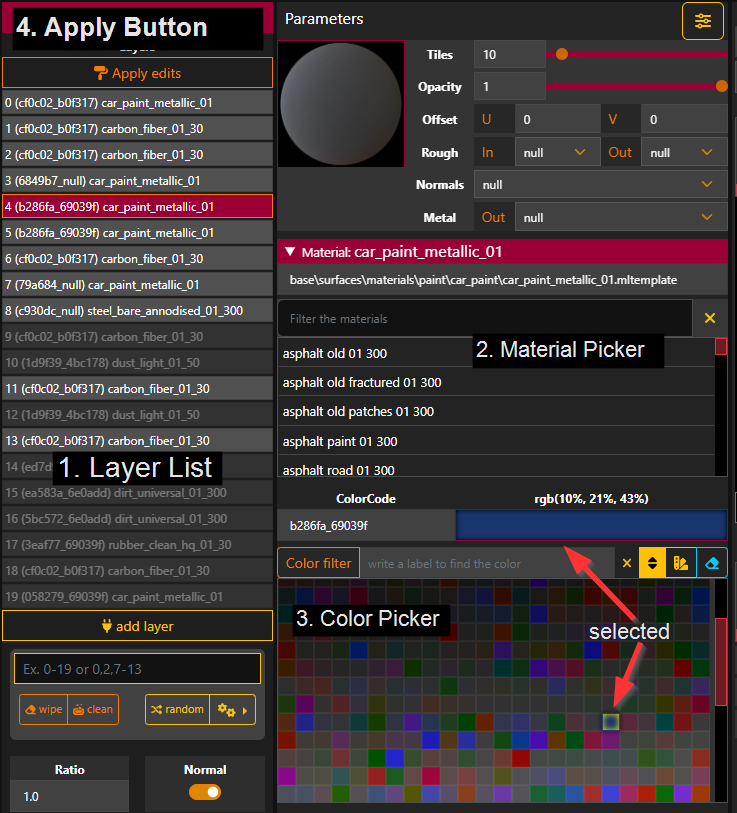Open the parameters settings sliders icon

pyautogui.click(x=703, y=21)
